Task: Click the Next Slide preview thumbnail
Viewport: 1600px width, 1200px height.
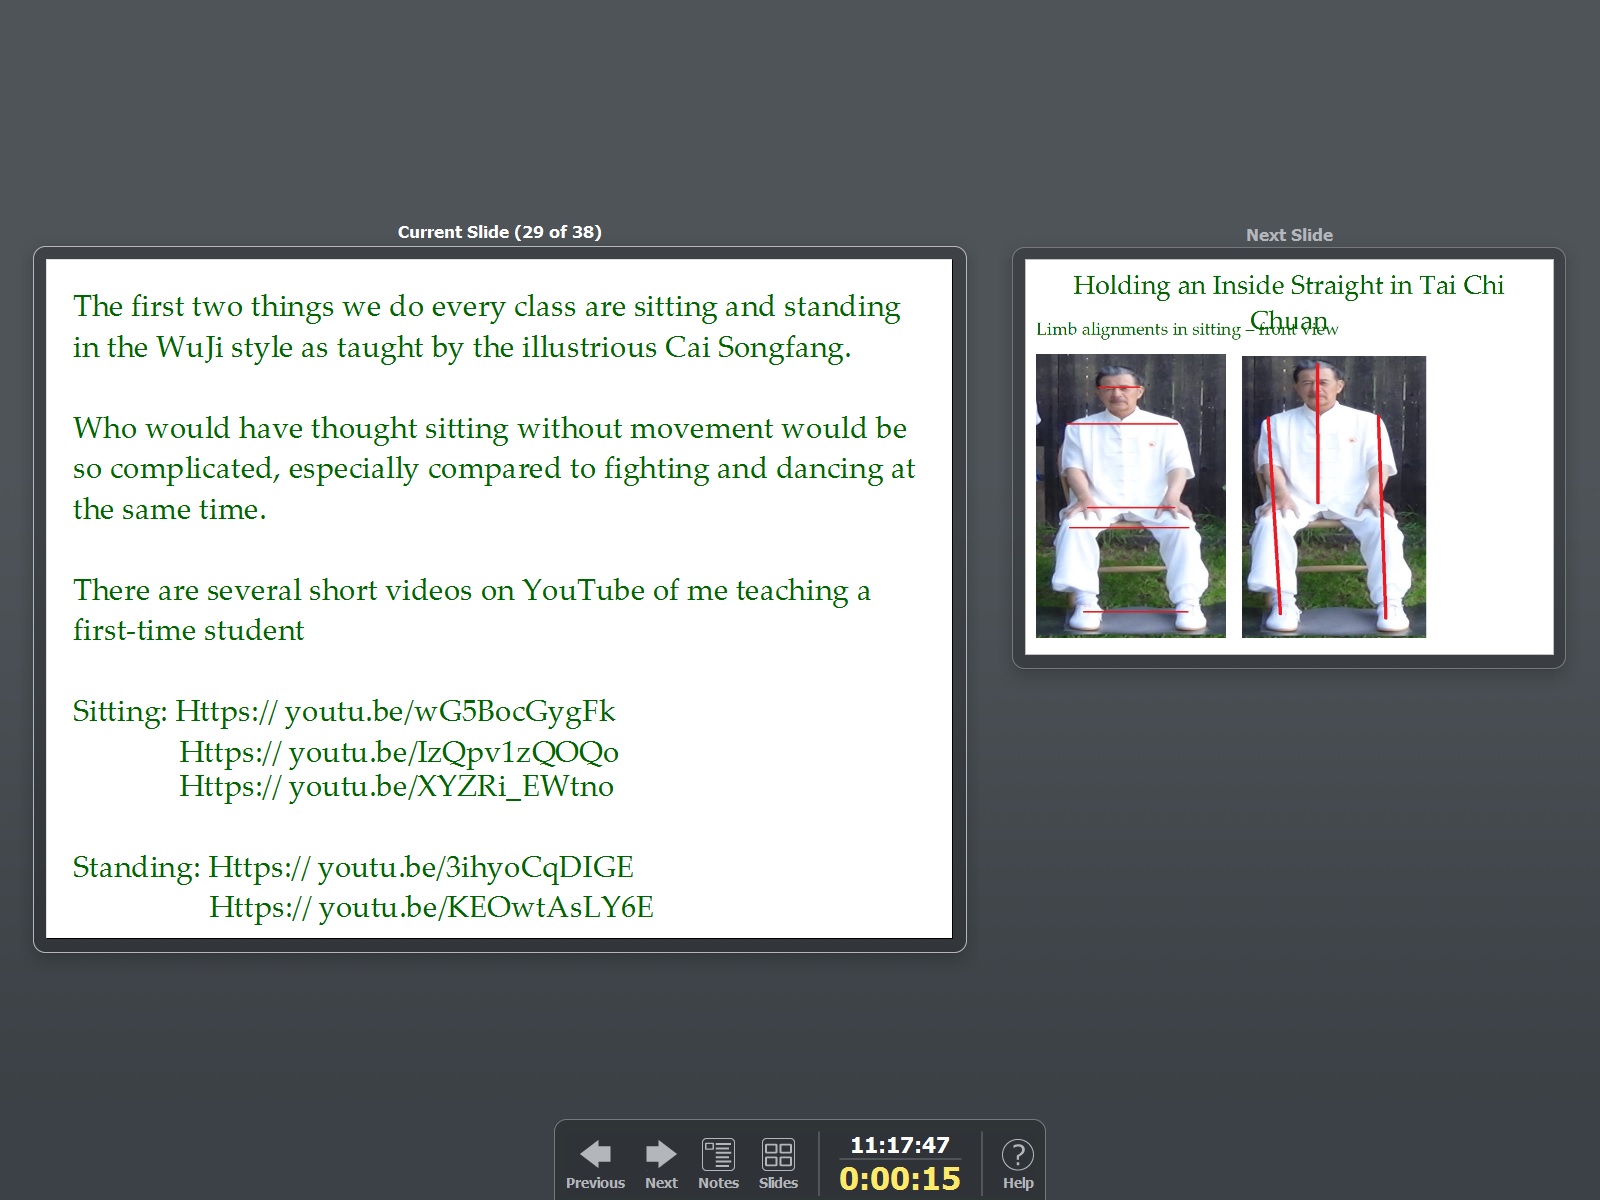Action: [x=1288, y=457]
